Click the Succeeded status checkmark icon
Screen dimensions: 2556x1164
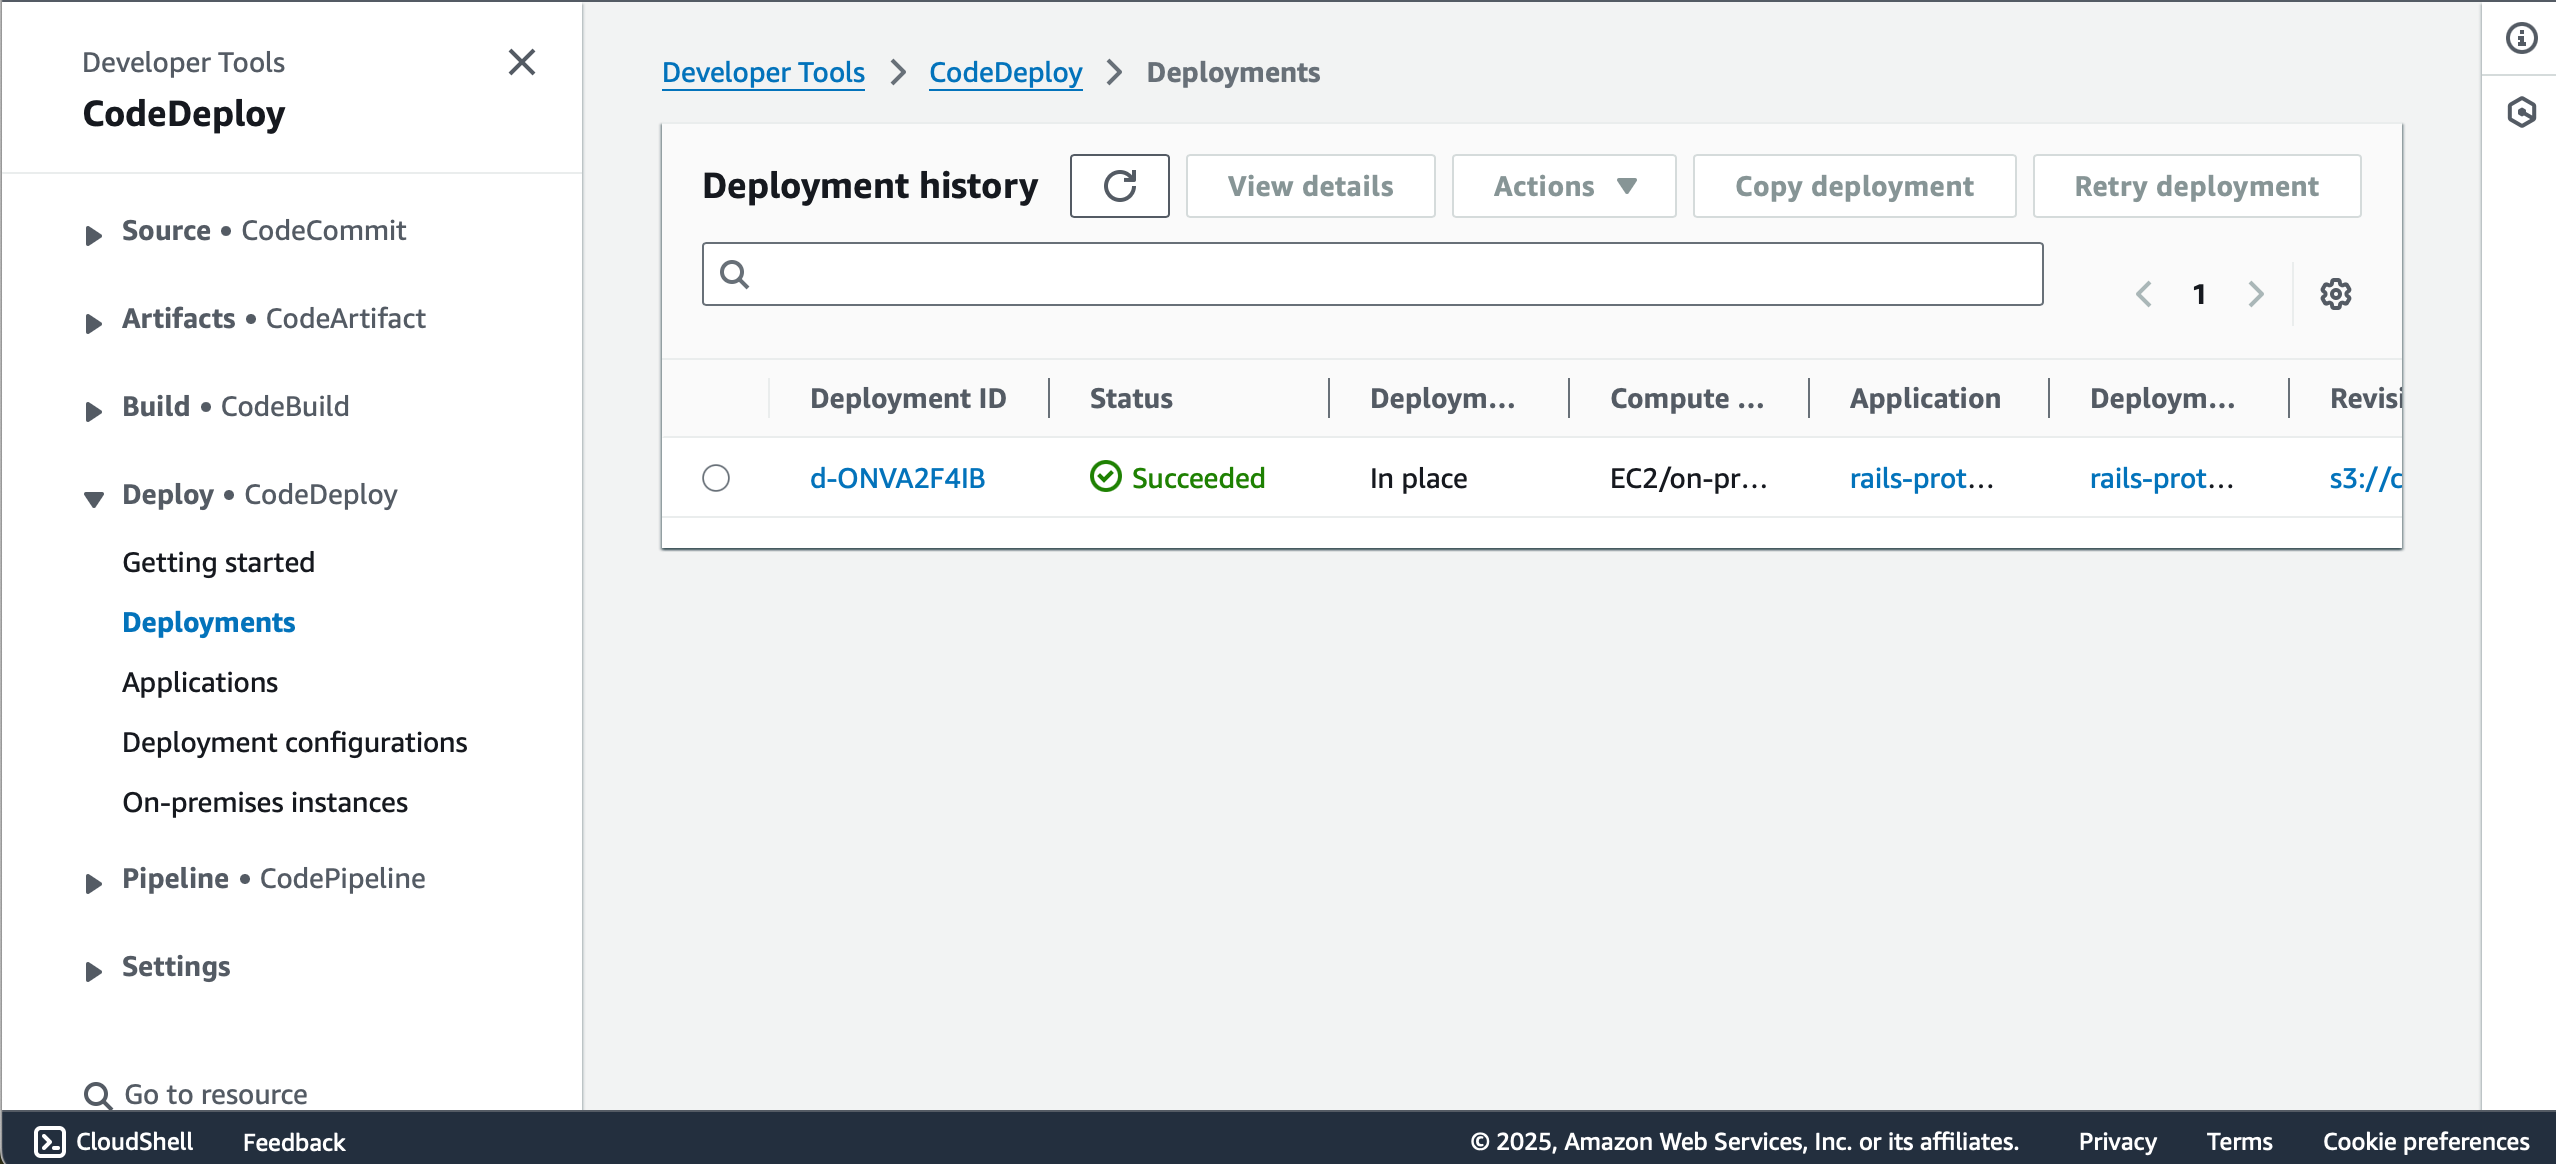[1105, 477]
